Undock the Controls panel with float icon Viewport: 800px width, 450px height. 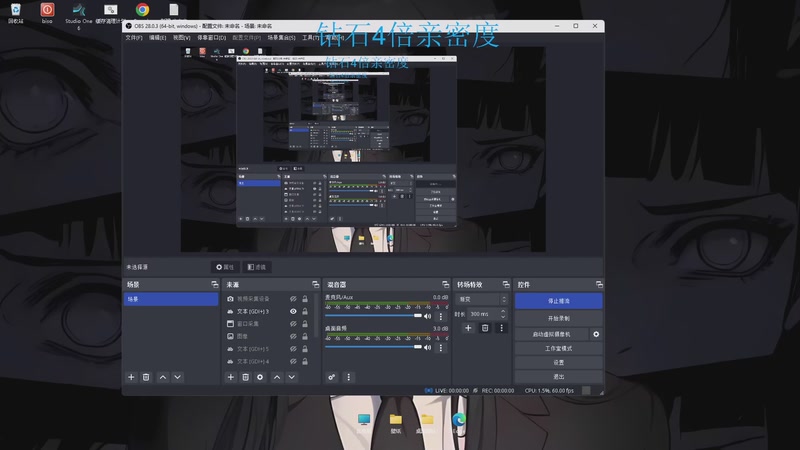[x=599, y=285]
